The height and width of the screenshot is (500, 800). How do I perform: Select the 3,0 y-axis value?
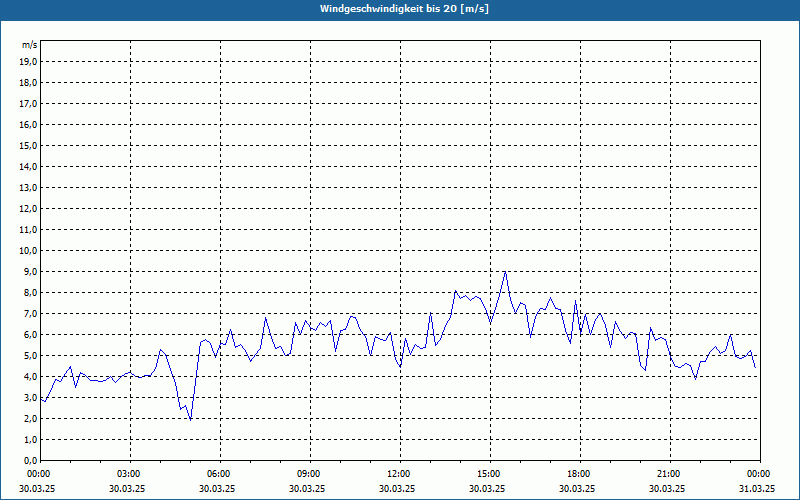point(30,397)
